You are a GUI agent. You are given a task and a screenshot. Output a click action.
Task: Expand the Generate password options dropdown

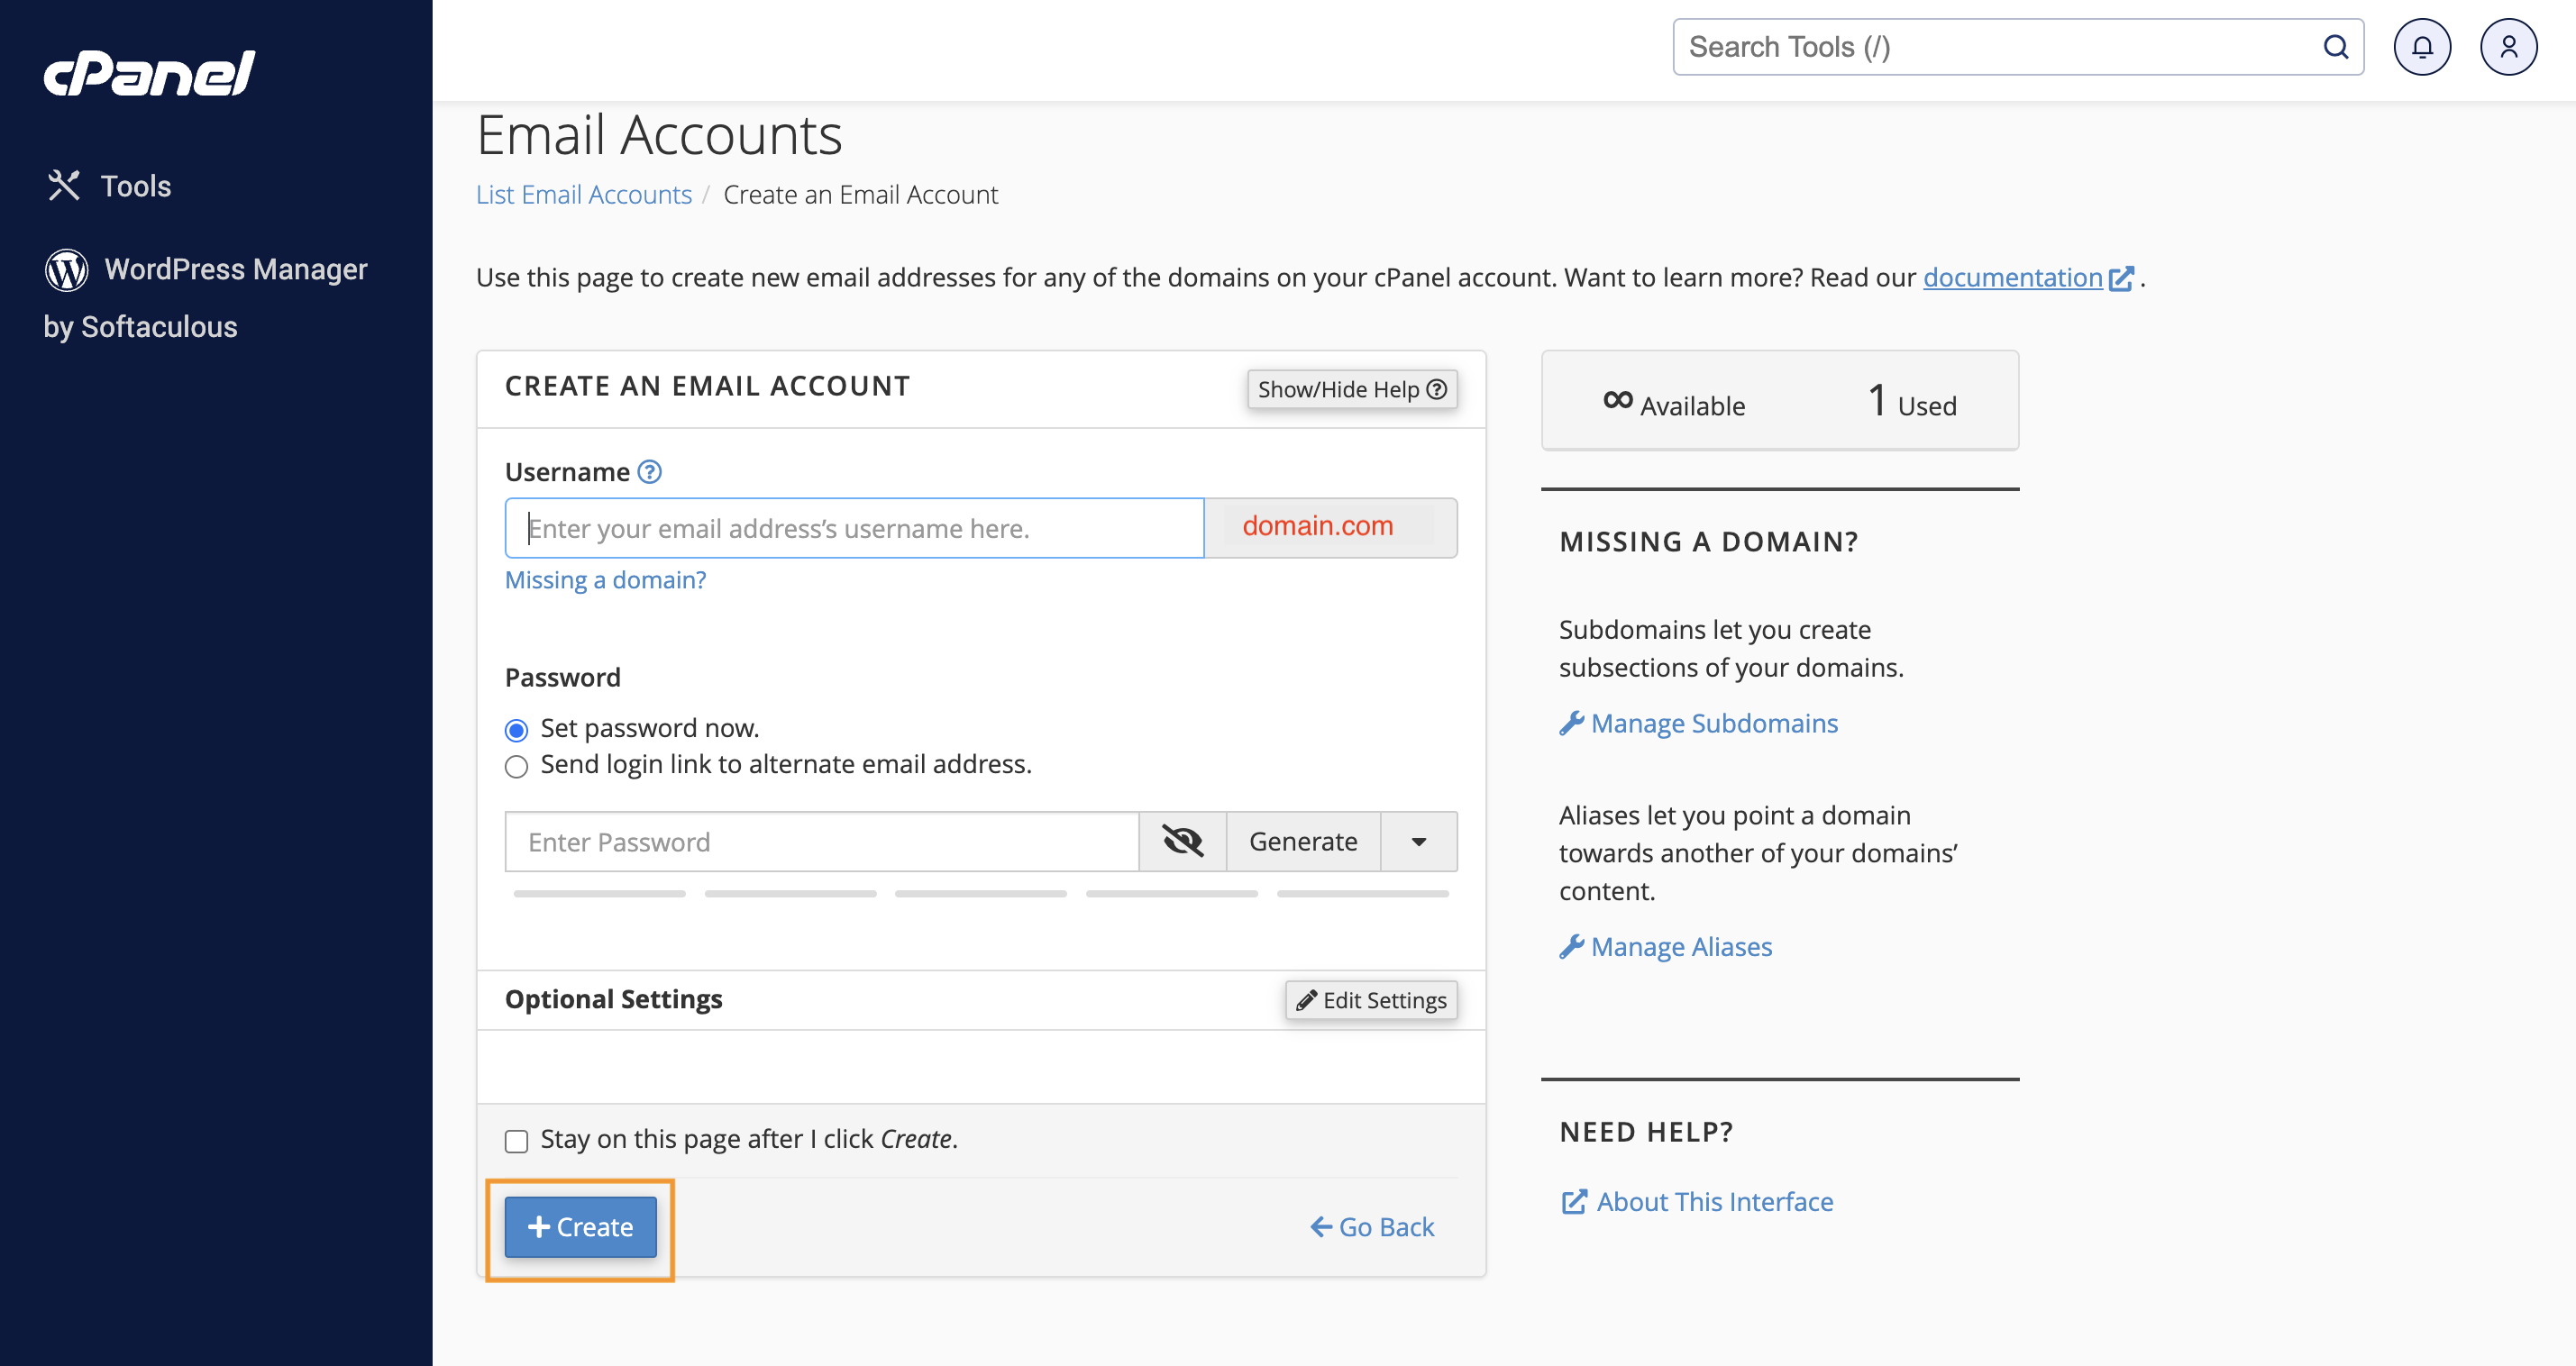(1418, 841)
